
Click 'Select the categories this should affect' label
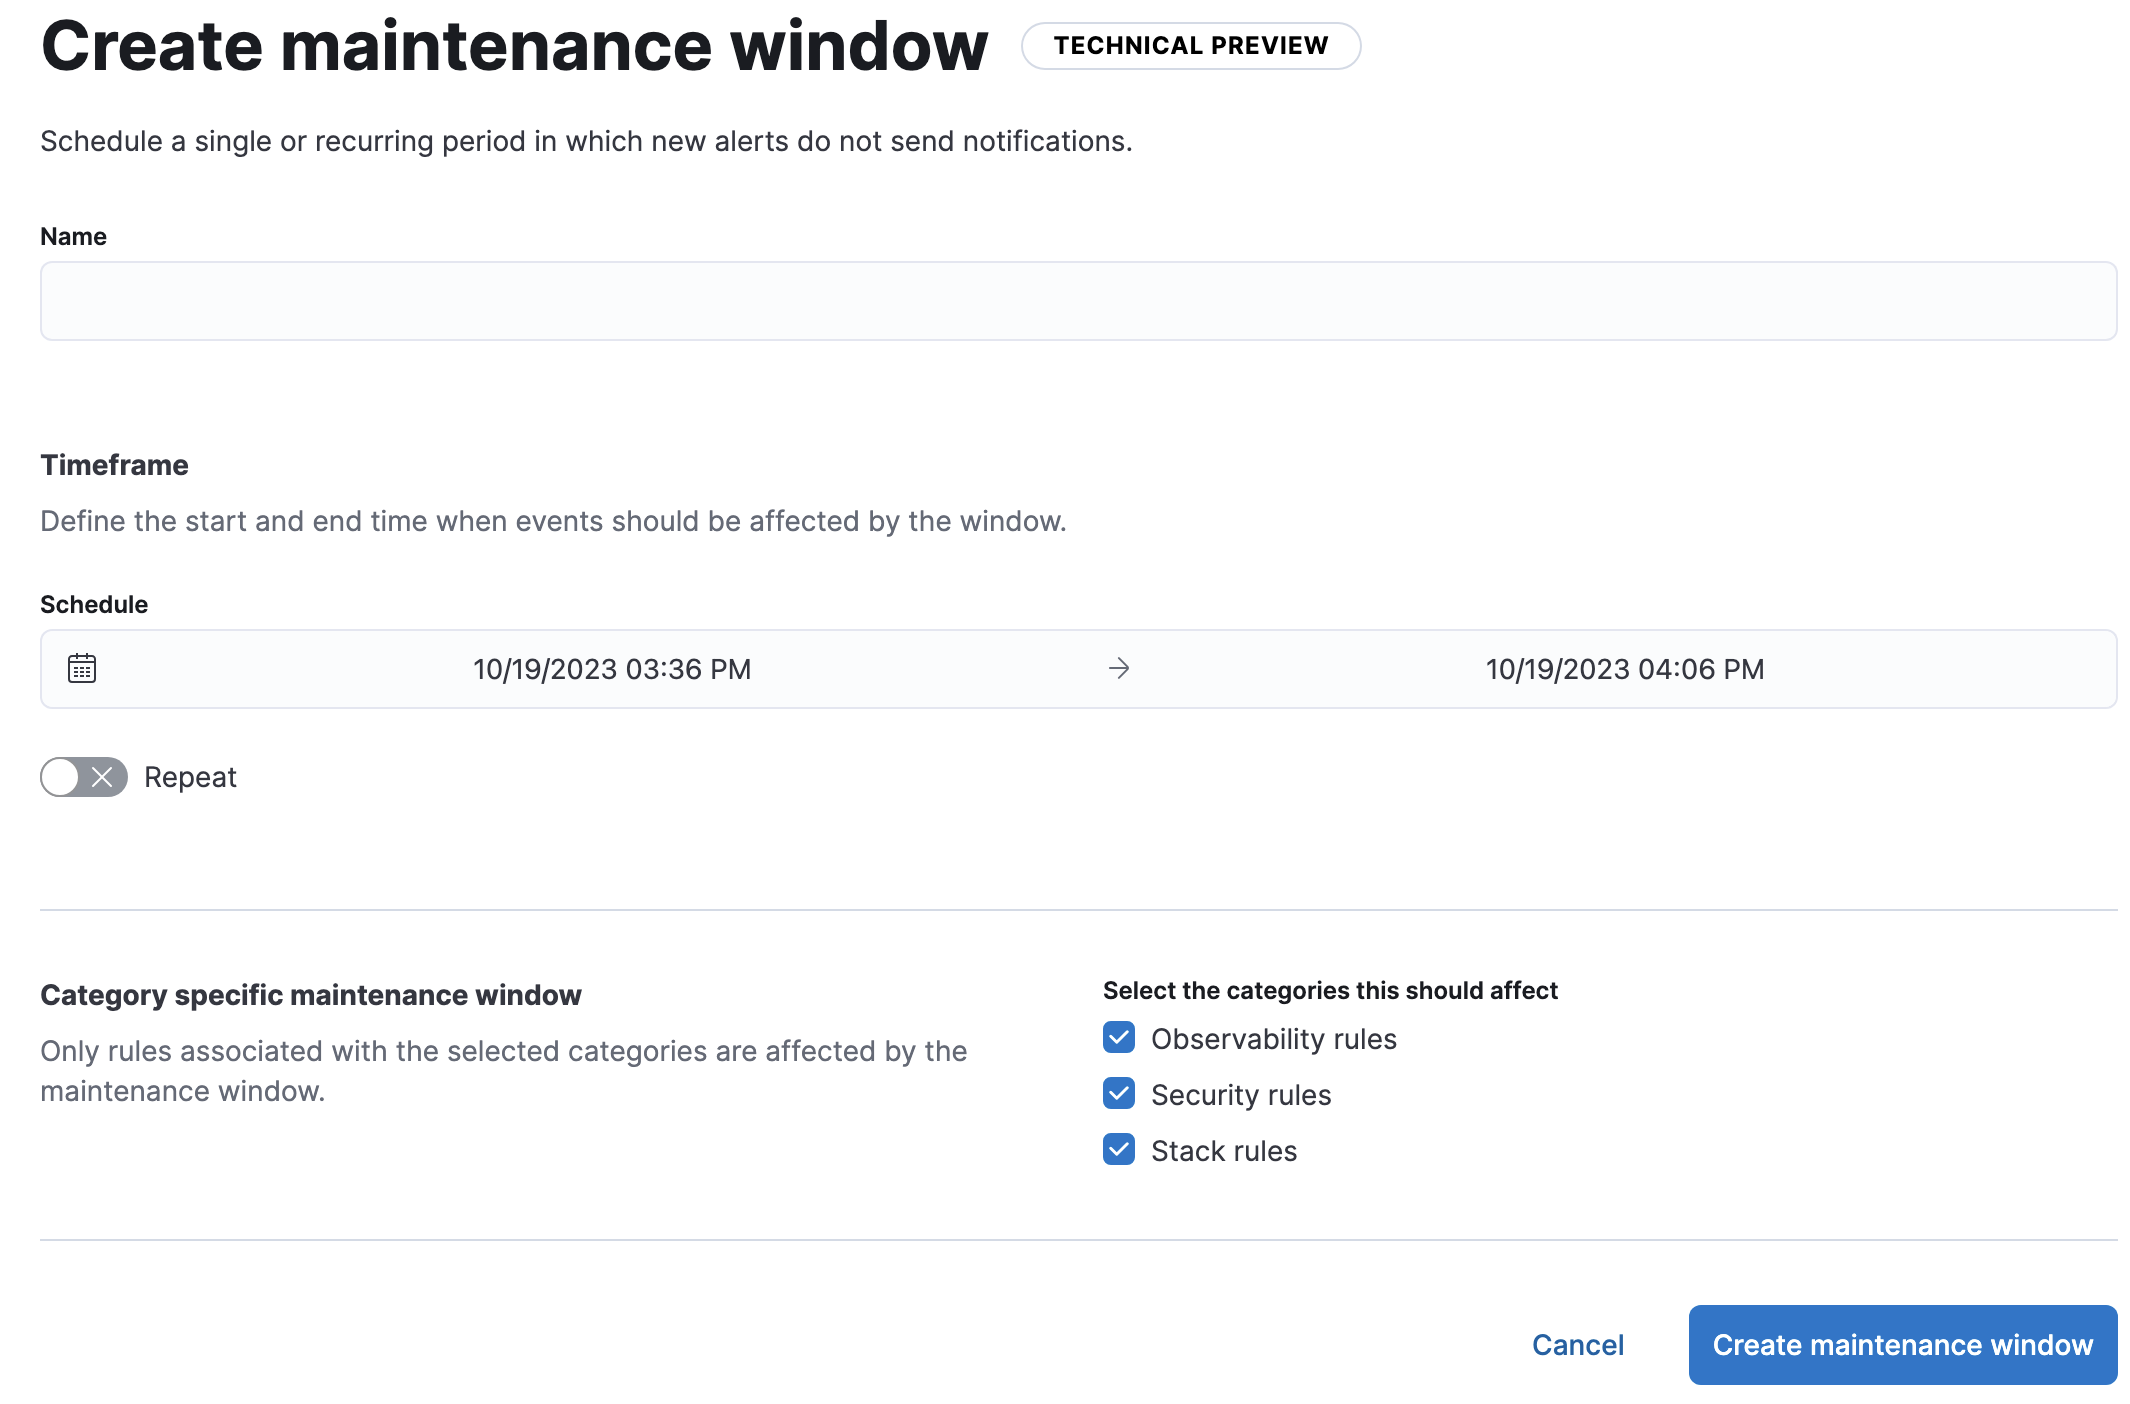pos(1330,990)
